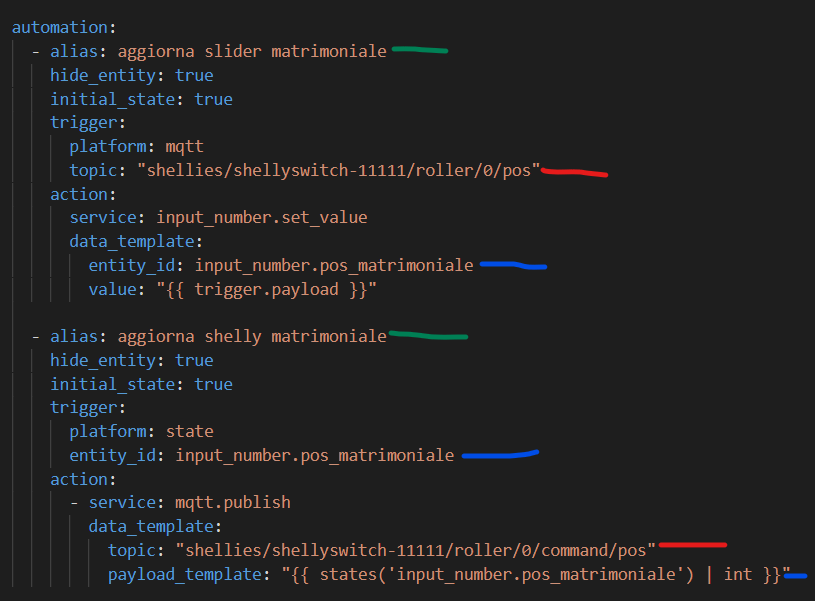Click the command/pos topic string

coord(415,551)
